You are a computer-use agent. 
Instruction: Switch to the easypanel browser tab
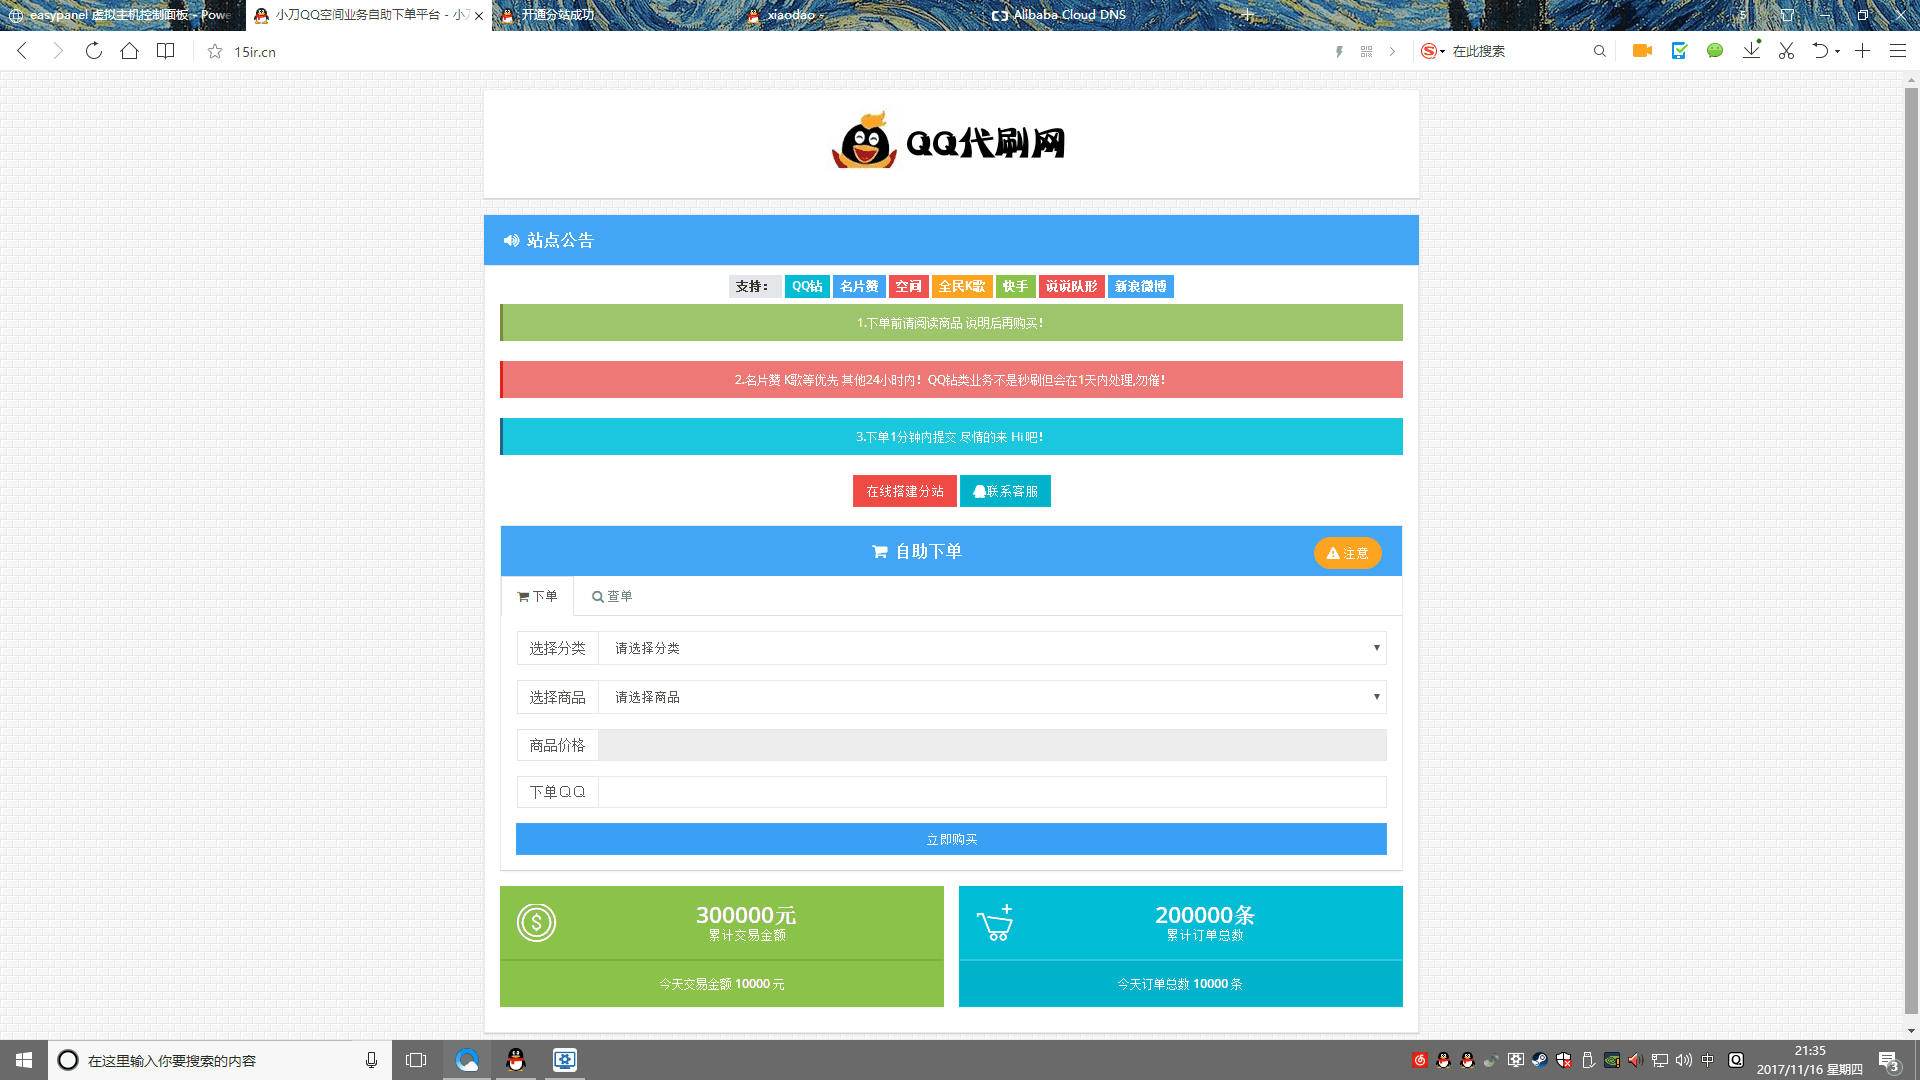122,15
